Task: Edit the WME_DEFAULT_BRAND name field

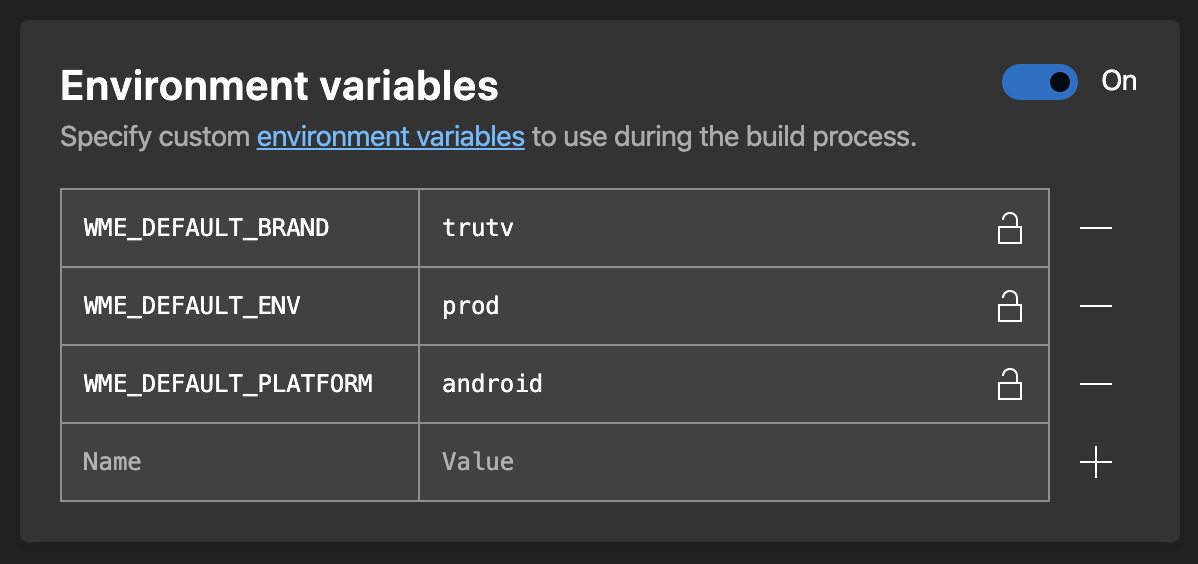Action: (x=239, y=228)
